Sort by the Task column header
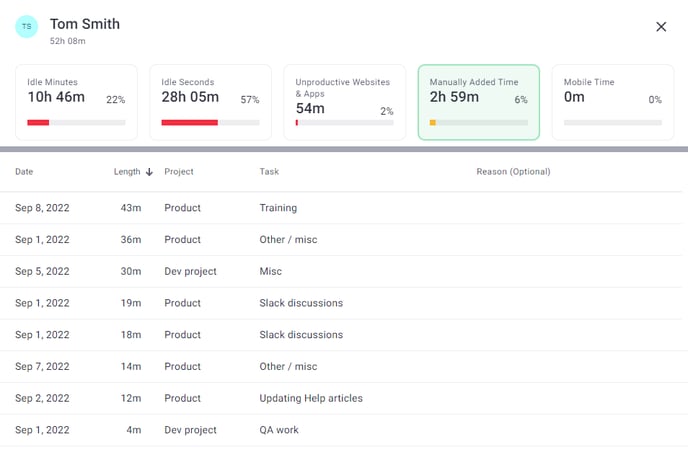This screenshot has height=460, width=688. 269,172
